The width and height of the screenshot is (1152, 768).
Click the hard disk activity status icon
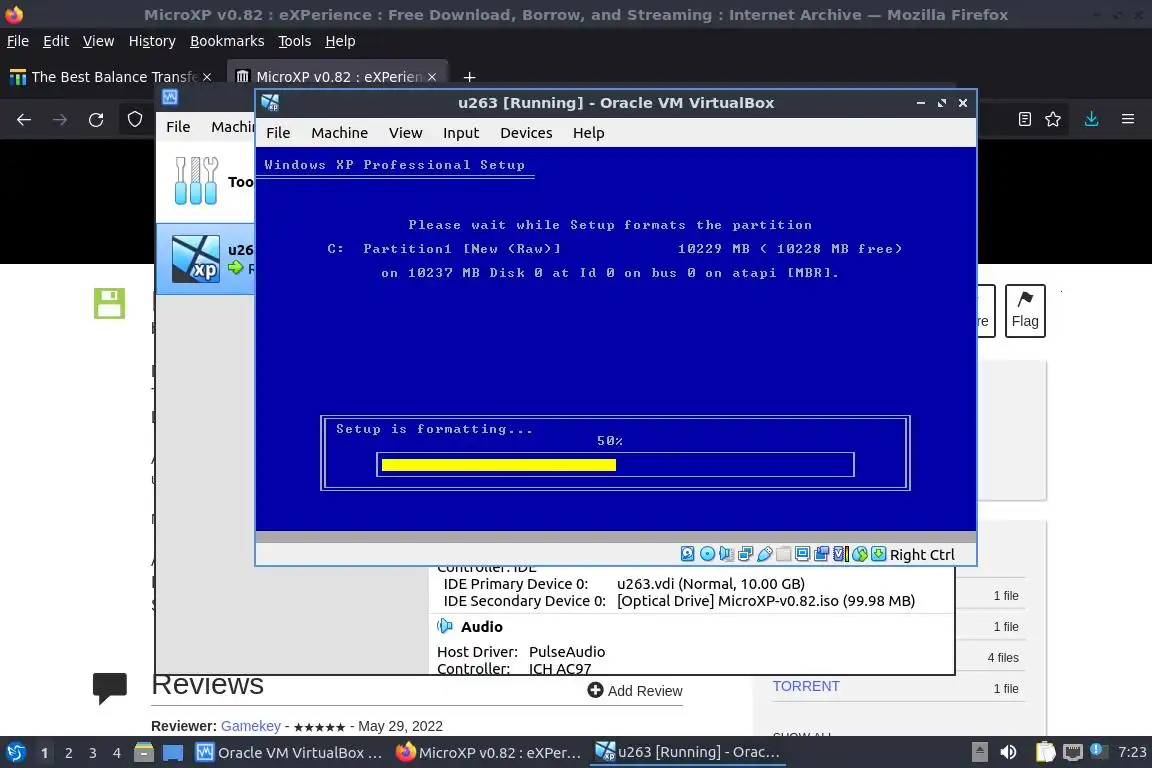[x=688, y=554]
